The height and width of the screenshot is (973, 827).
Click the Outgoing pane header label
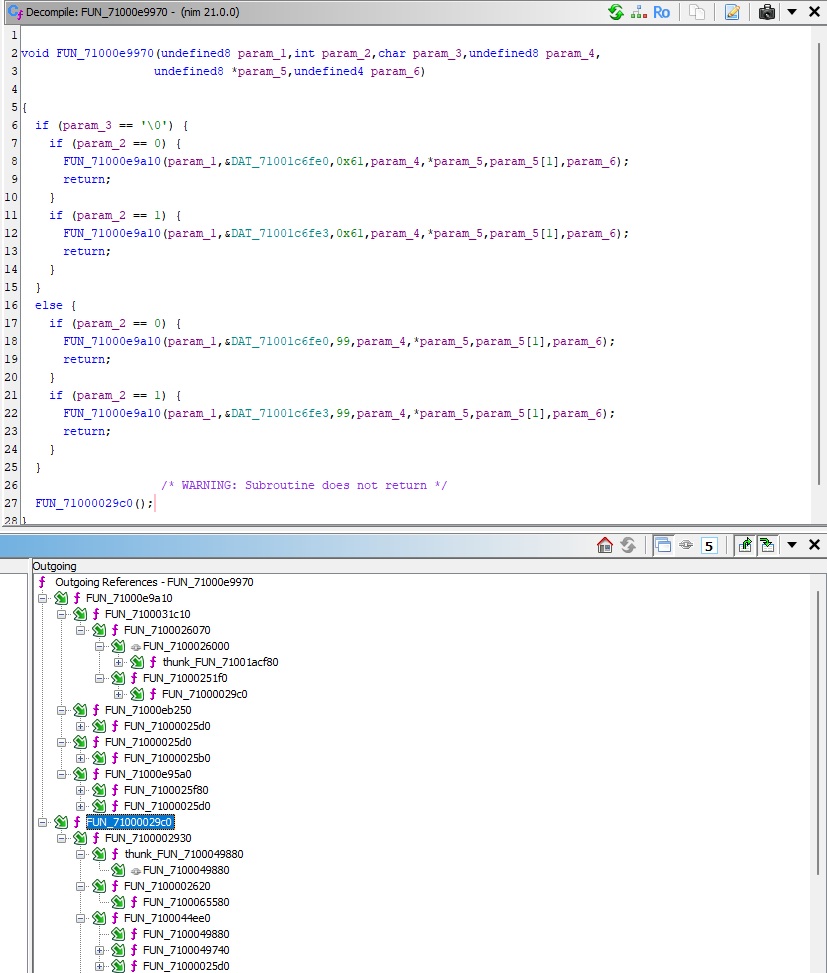point(55,566)
